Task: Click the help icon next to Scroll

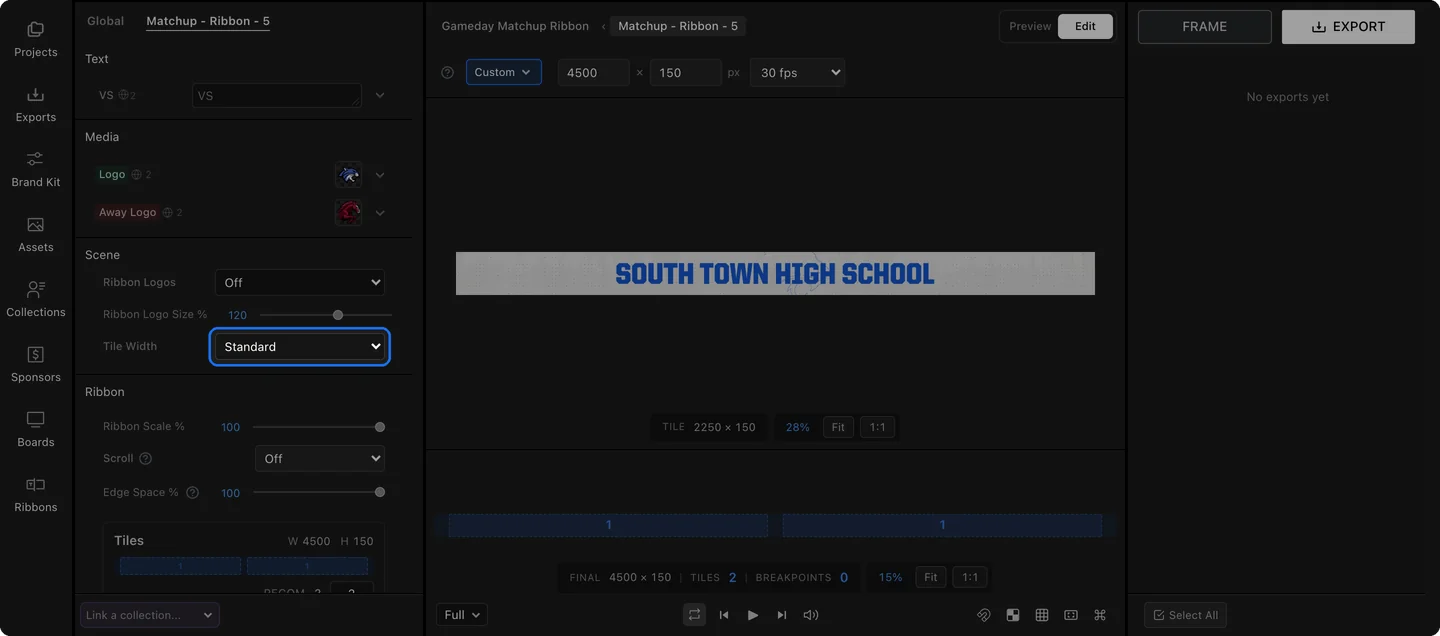Action: pyautogui.click(x=145, y=459)
